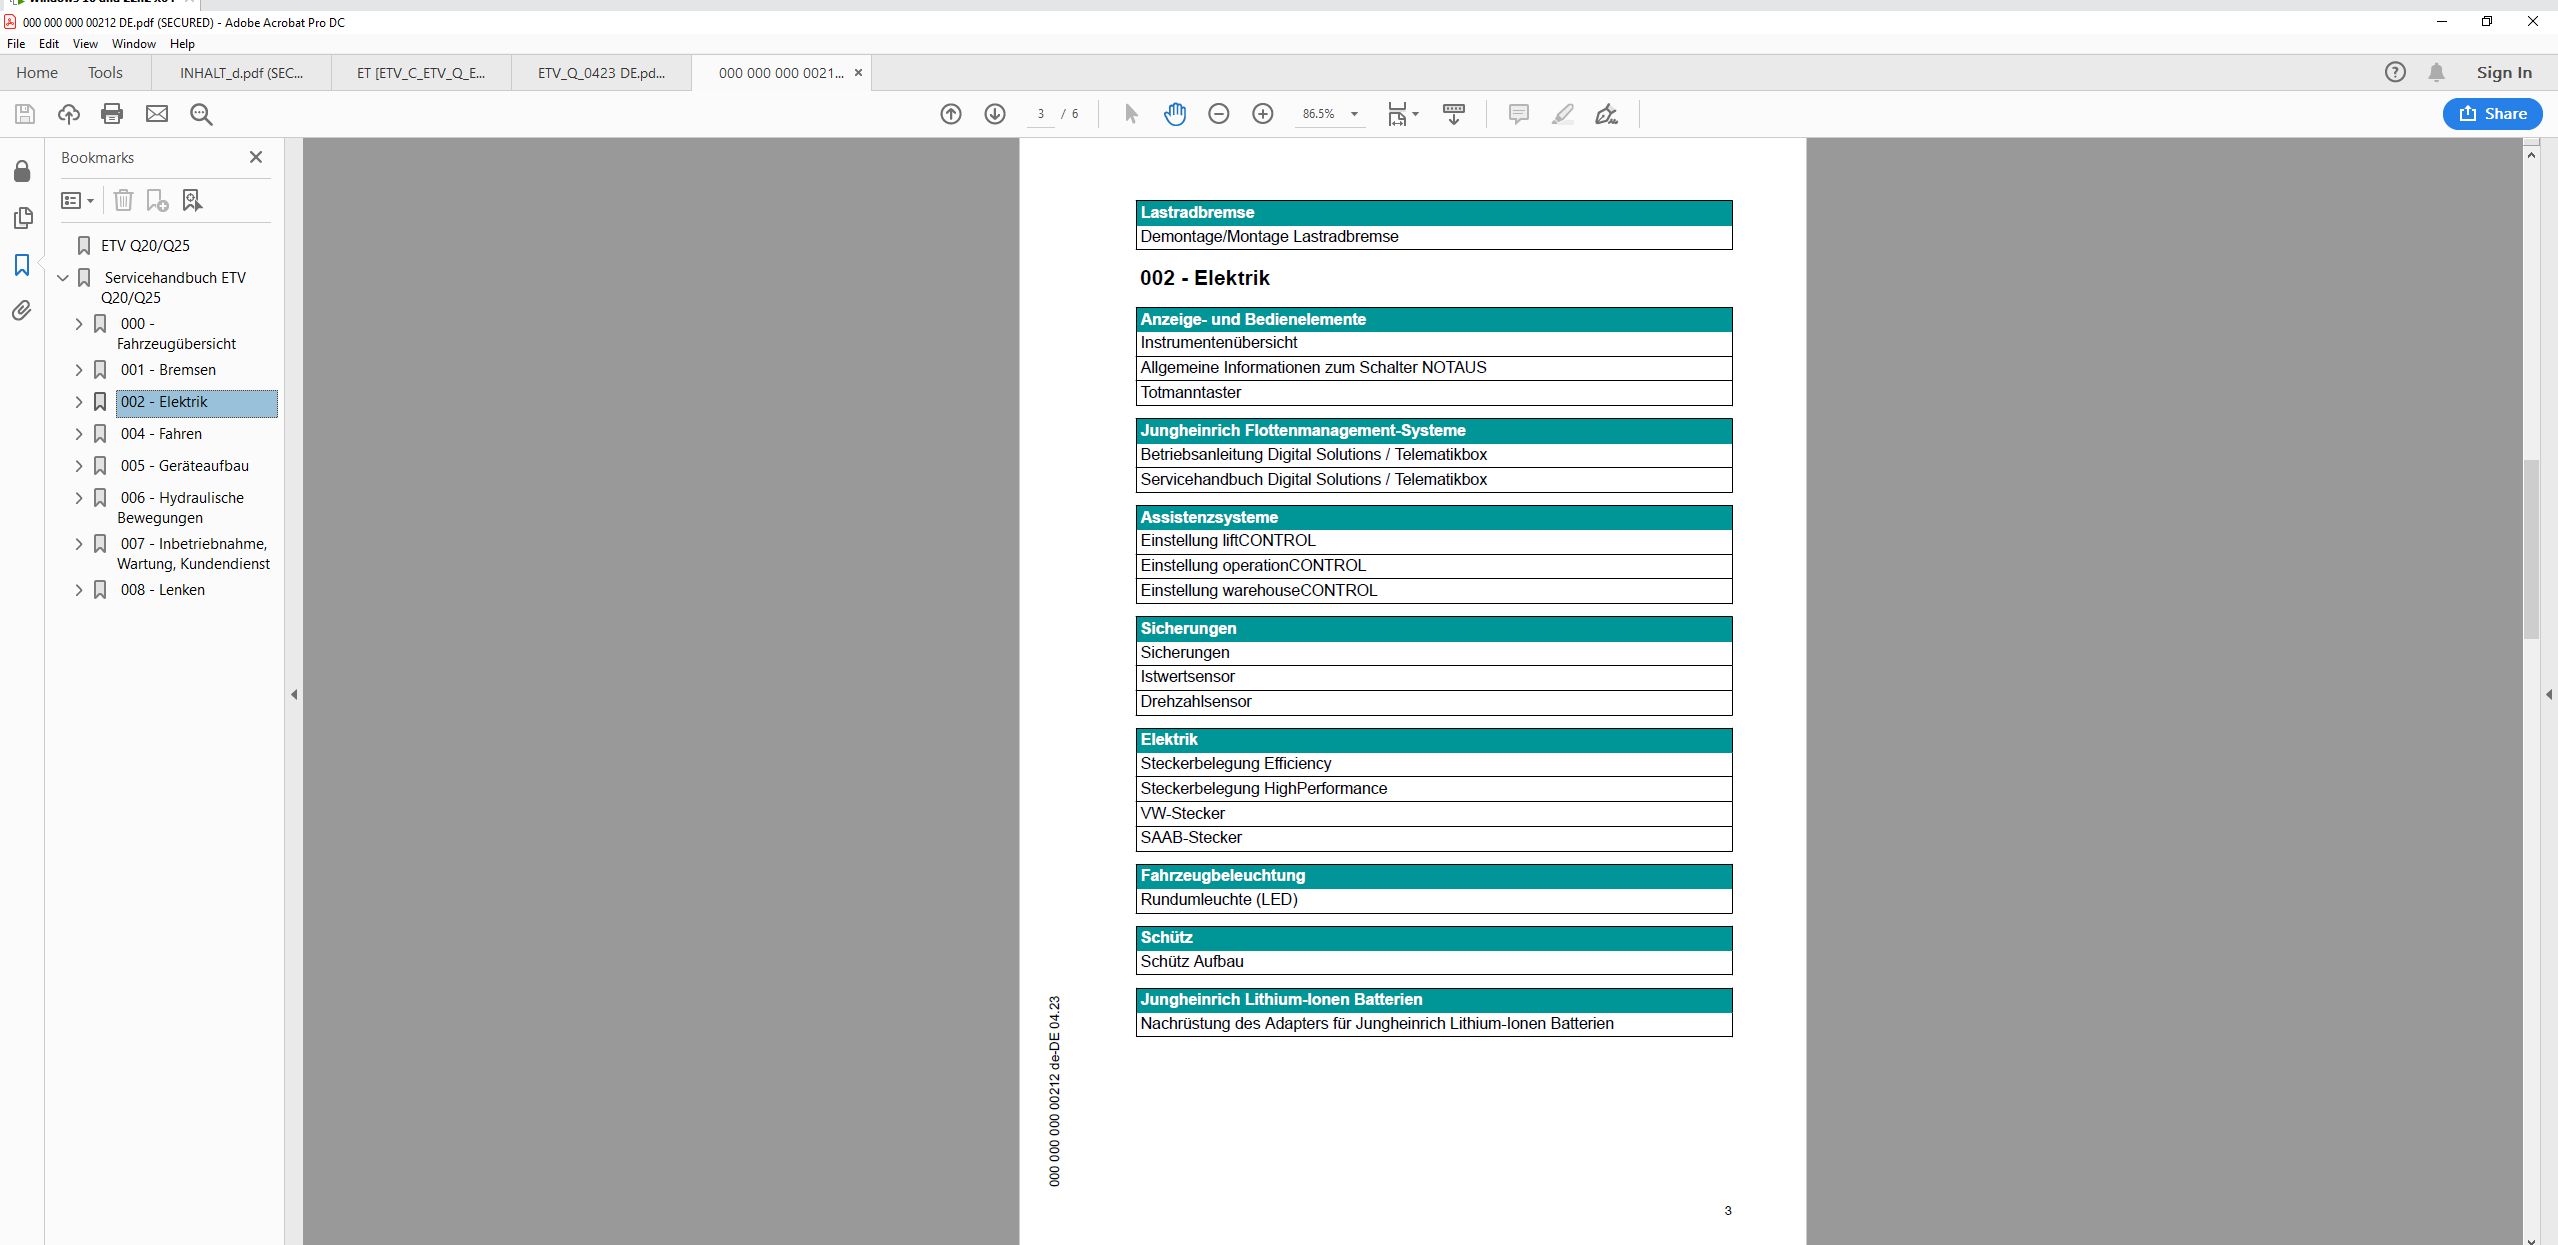Go to previous page arrow
Image resolution: width=2558 pixels, height=1245 pixels.
951,114
